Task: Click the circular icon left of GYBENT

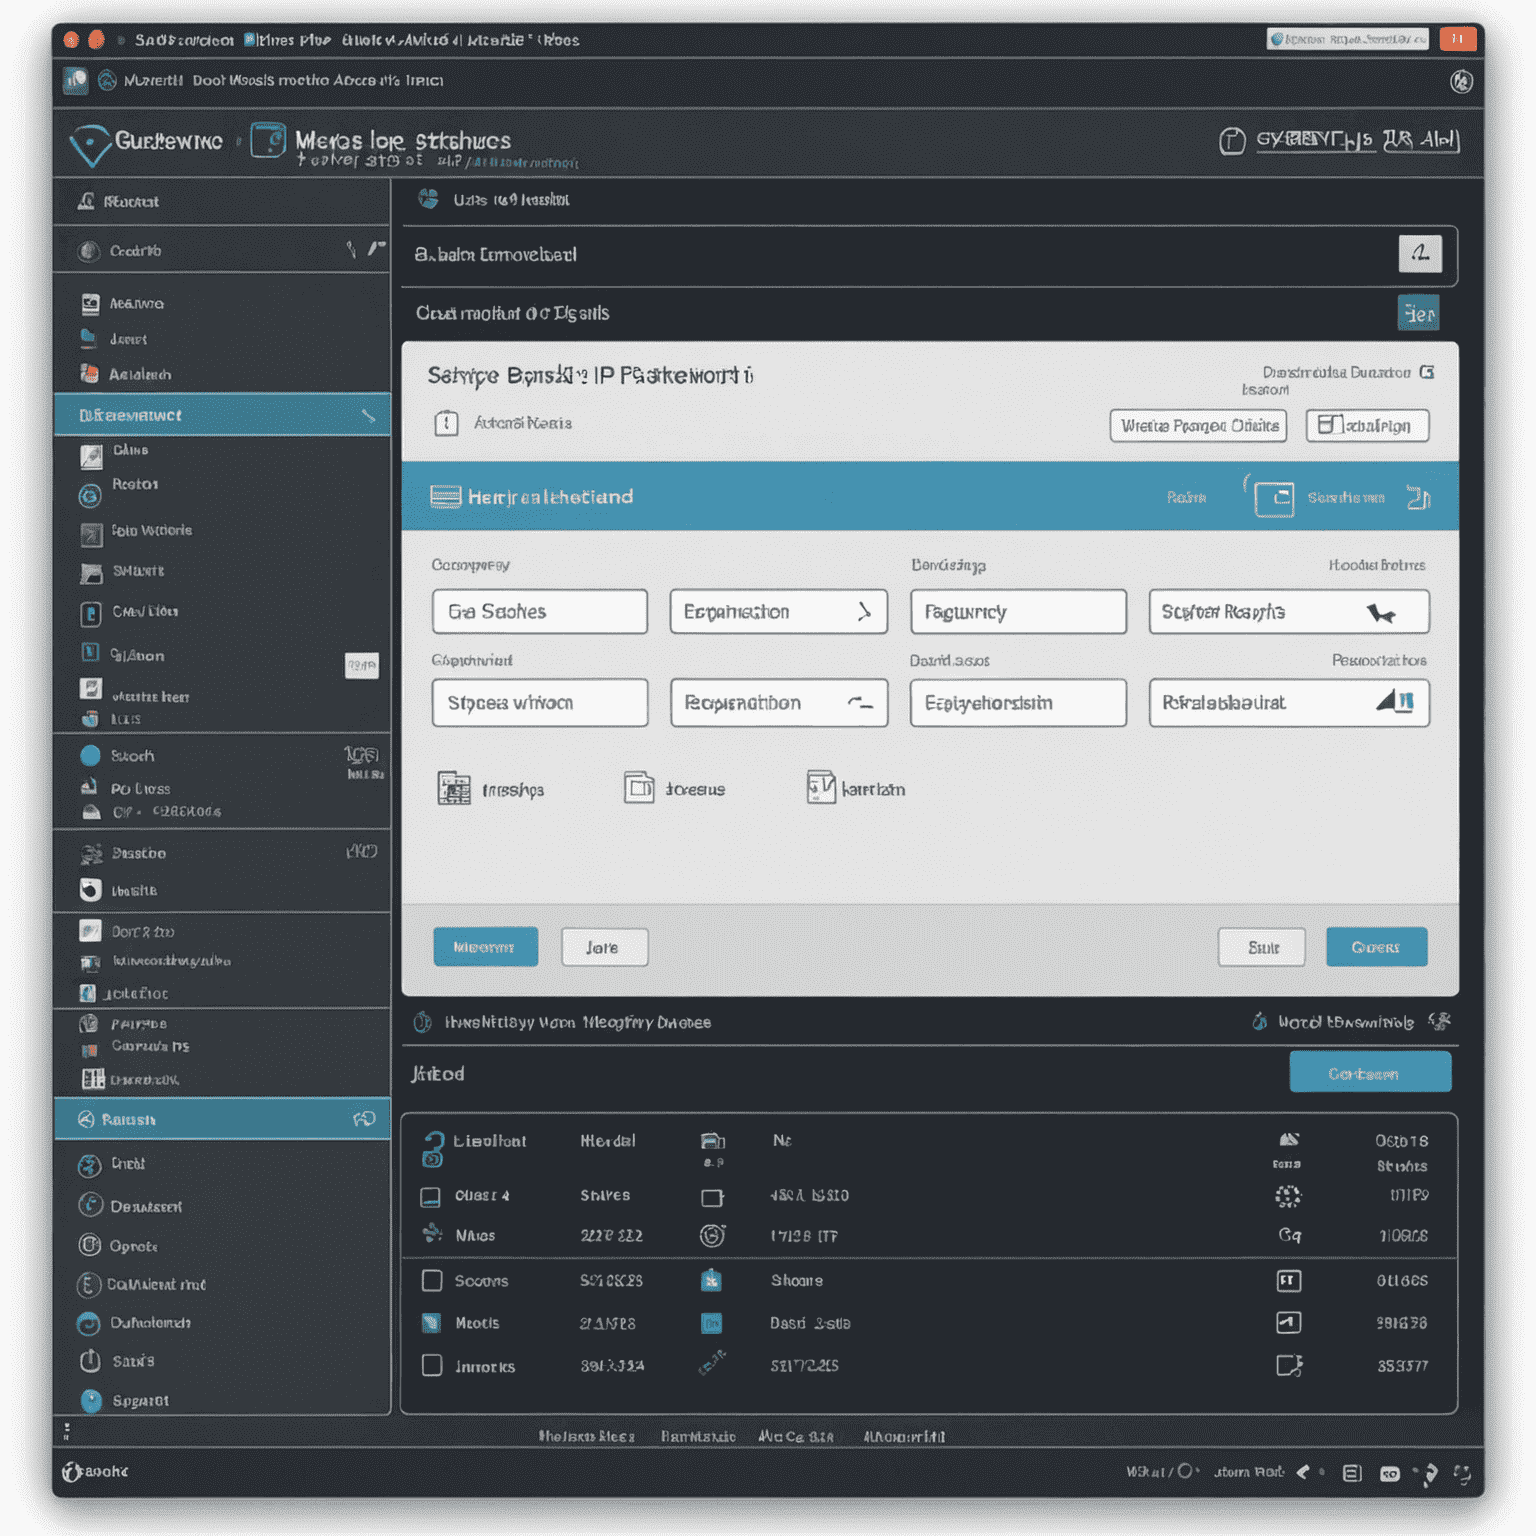Action: (1232, 141)
